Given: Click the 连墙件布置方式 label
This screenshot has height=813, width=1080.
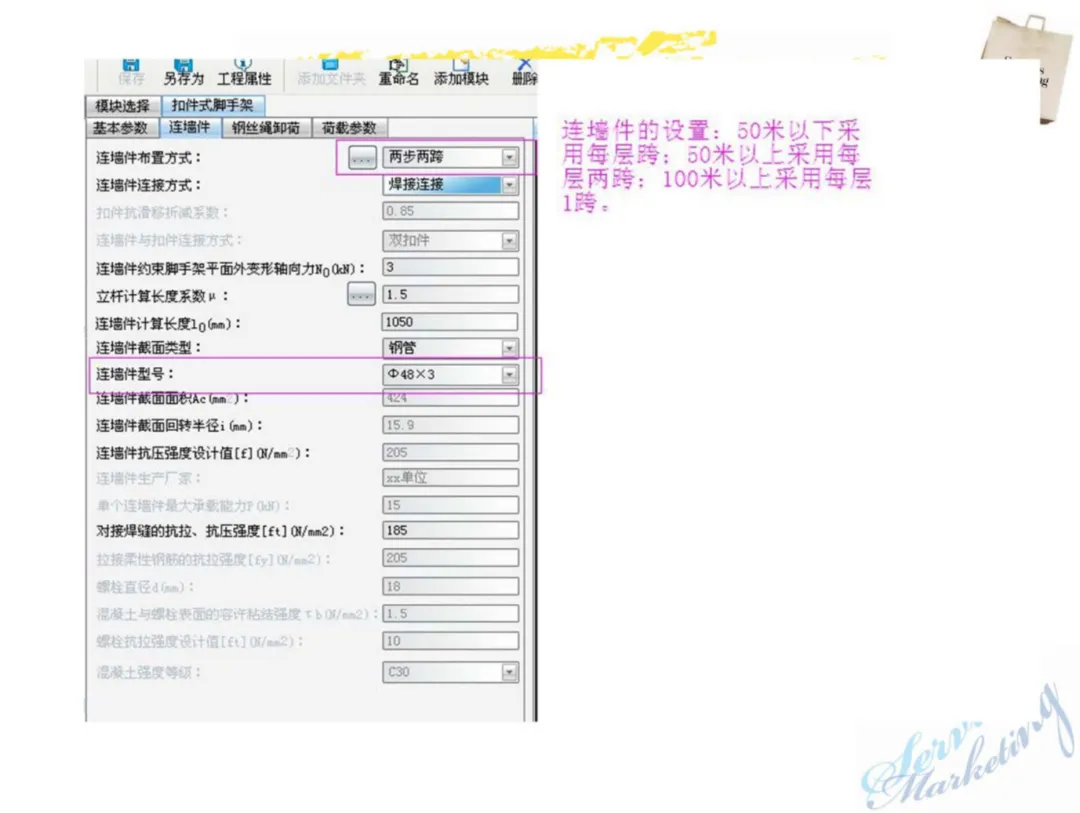Looking at the screenshot, I should (x=148, y=158).
